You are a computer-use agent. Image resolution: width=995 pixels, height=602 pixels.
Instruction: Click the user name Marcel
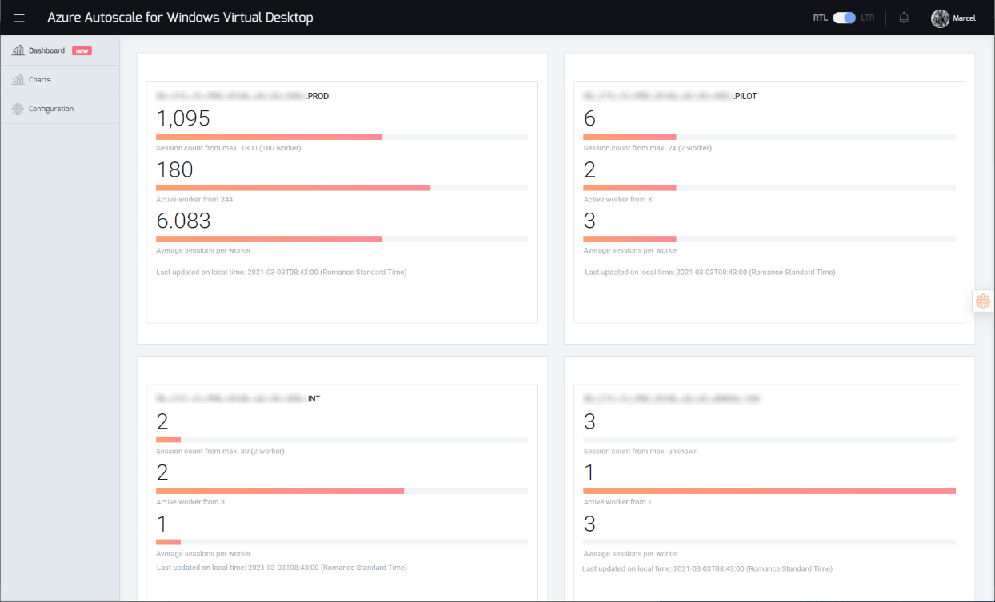point(964,18)
